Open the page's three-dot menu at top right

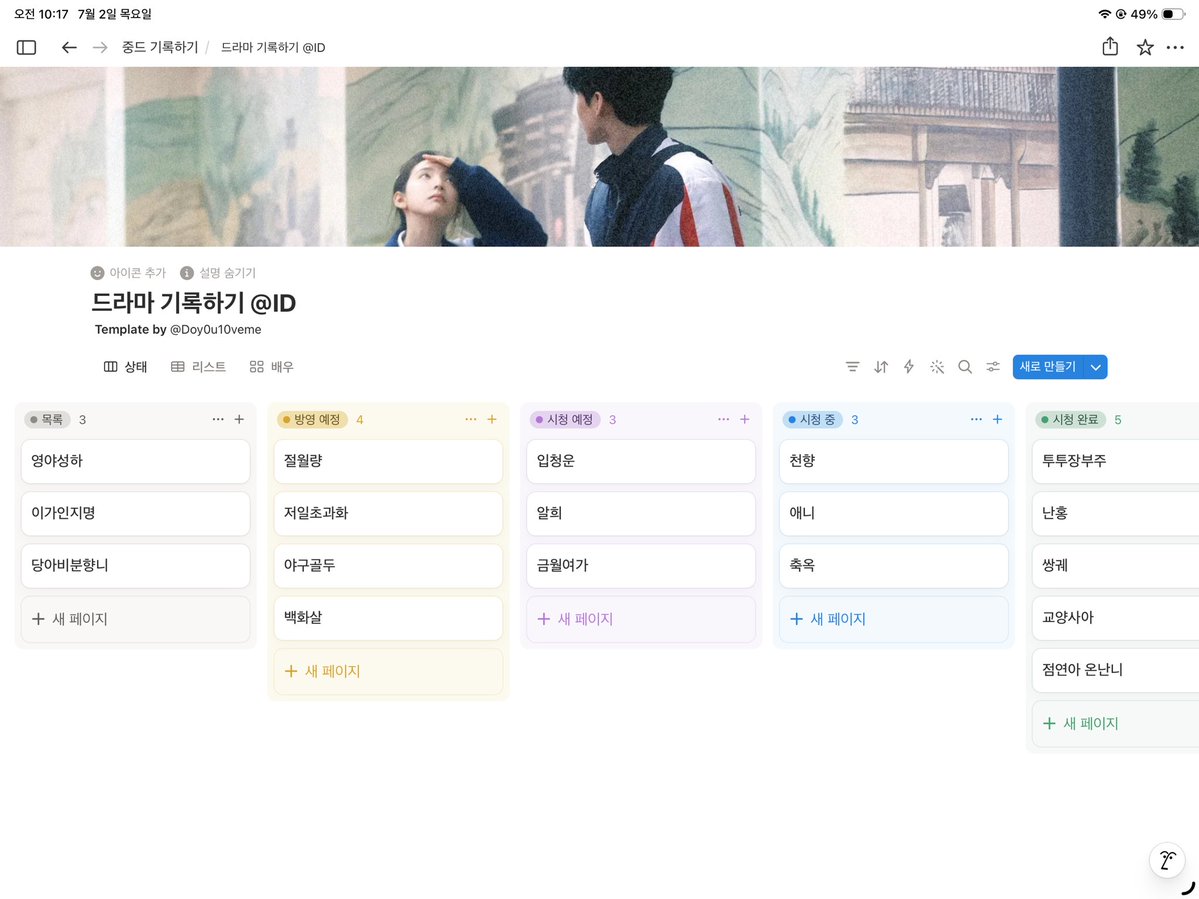pyautogui.click(x=1175, y=47)
